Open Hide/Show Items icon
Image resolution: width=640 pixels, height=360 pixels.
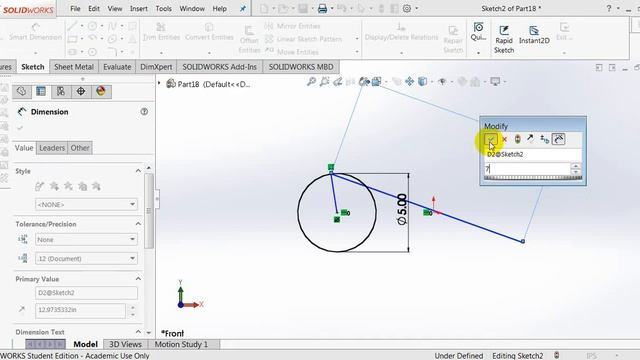point(442,82)
